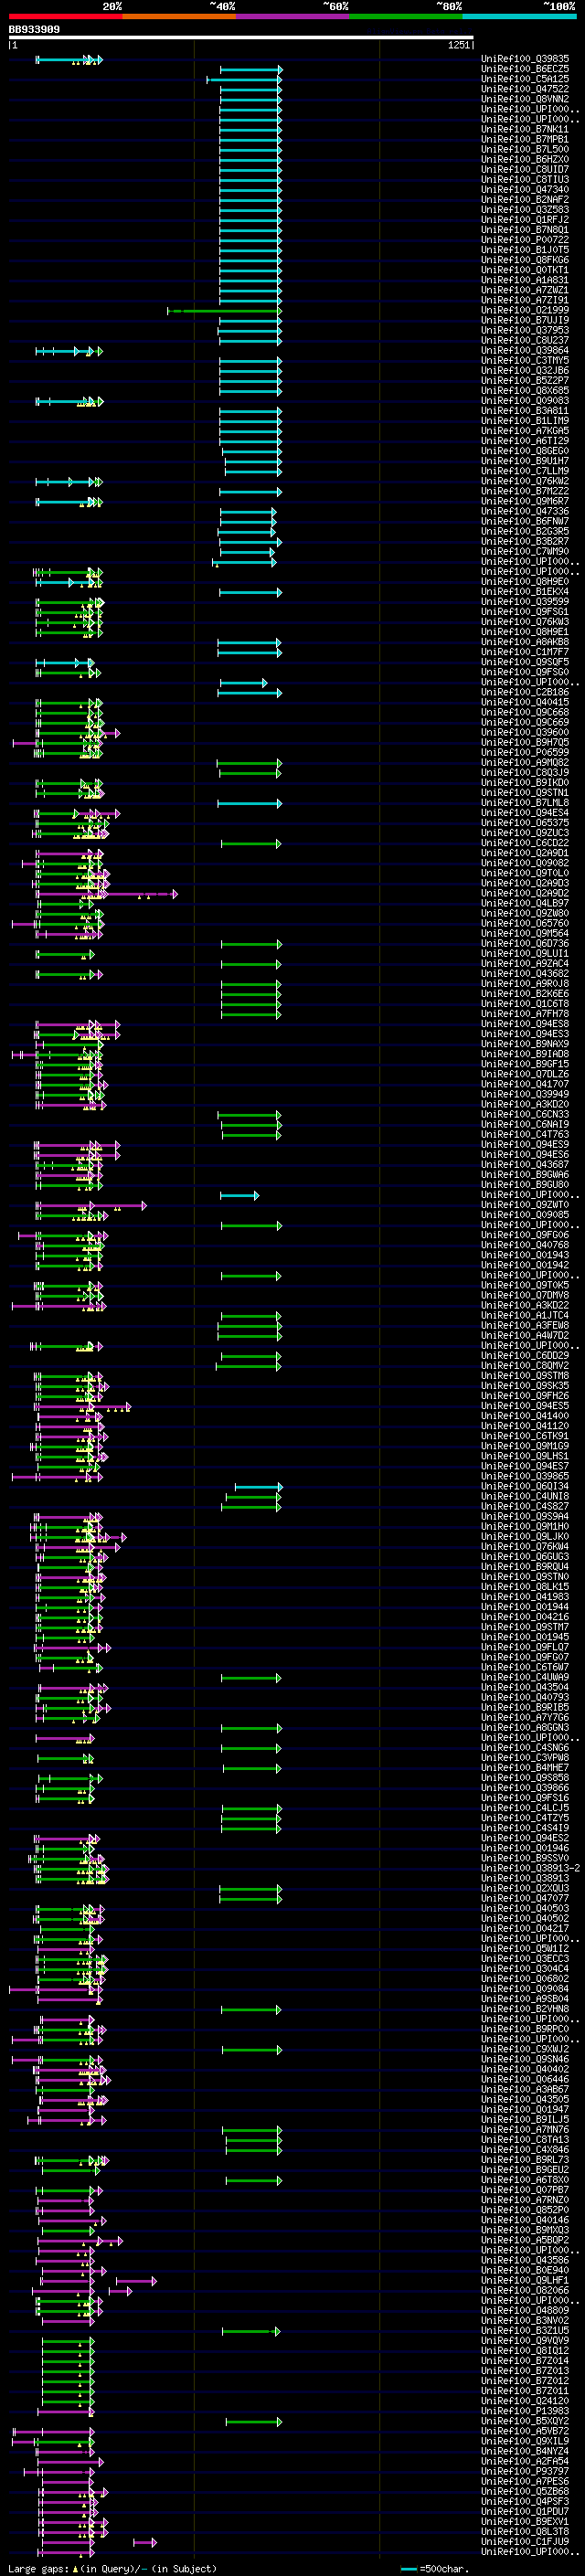Click the UniRef100_Q41707 label

coord(525,1084)
